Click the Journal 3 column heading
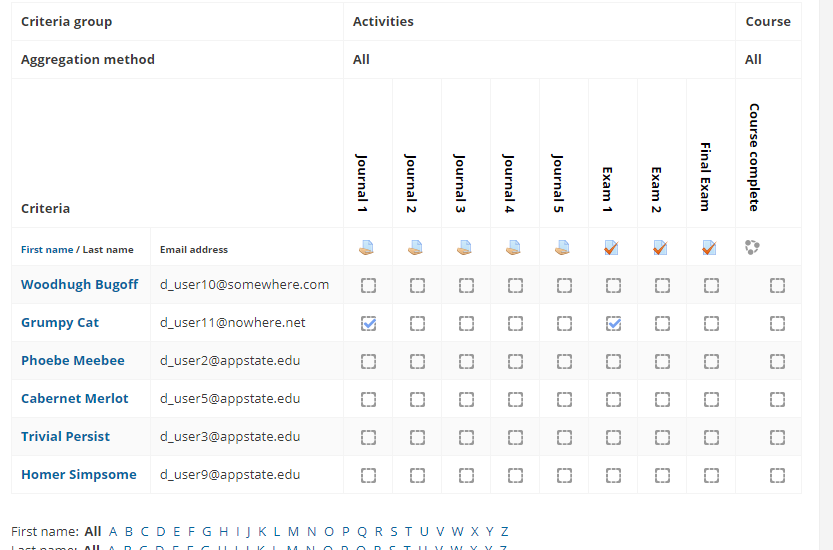Screen dimensions: 833x550 point(460,183)
